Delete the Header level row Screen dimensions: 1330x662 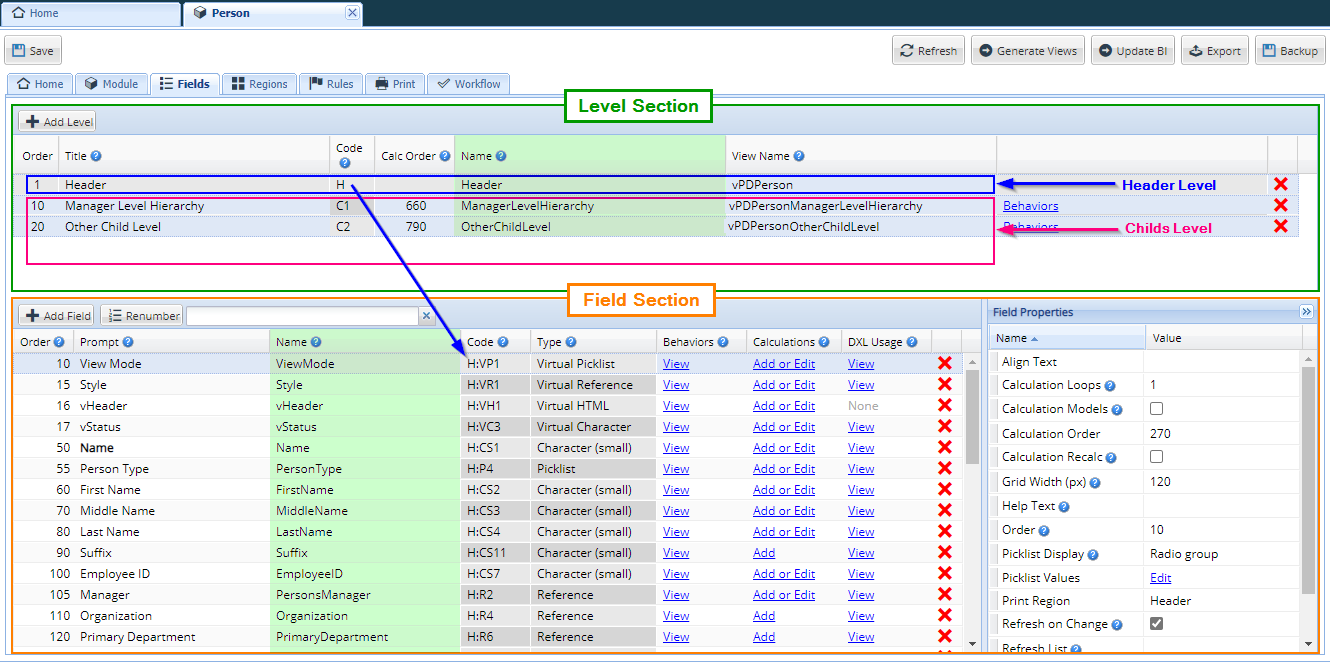[1281, 184]
